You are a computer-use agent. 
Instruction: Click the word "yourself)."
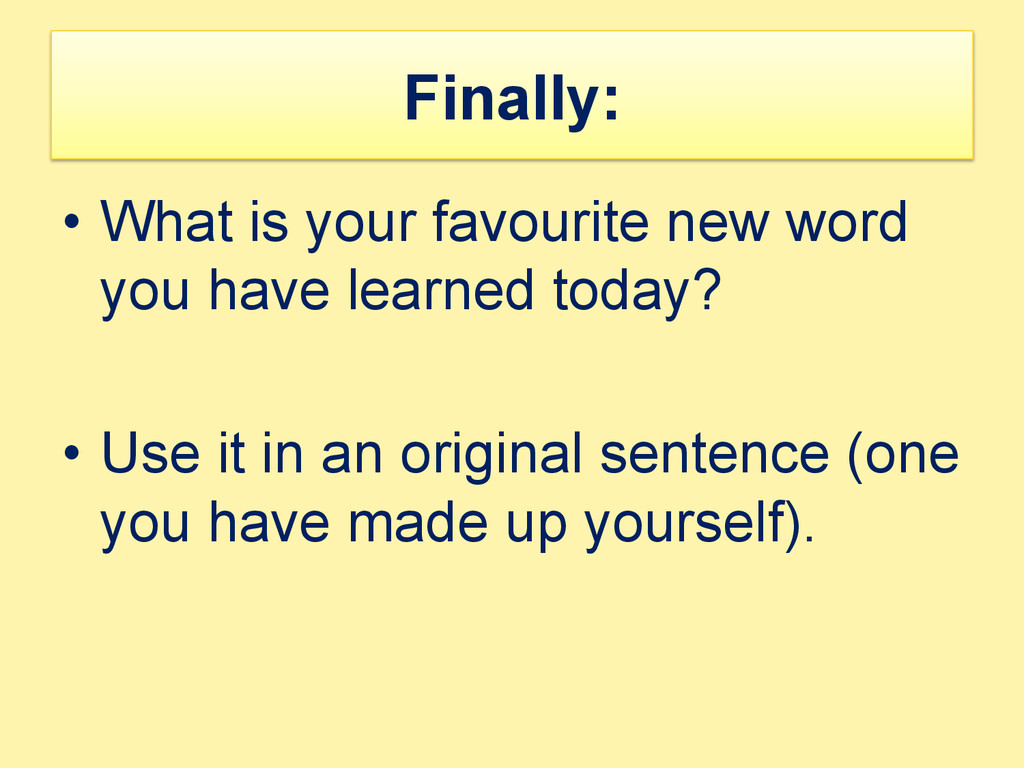(x=700, y=526)
